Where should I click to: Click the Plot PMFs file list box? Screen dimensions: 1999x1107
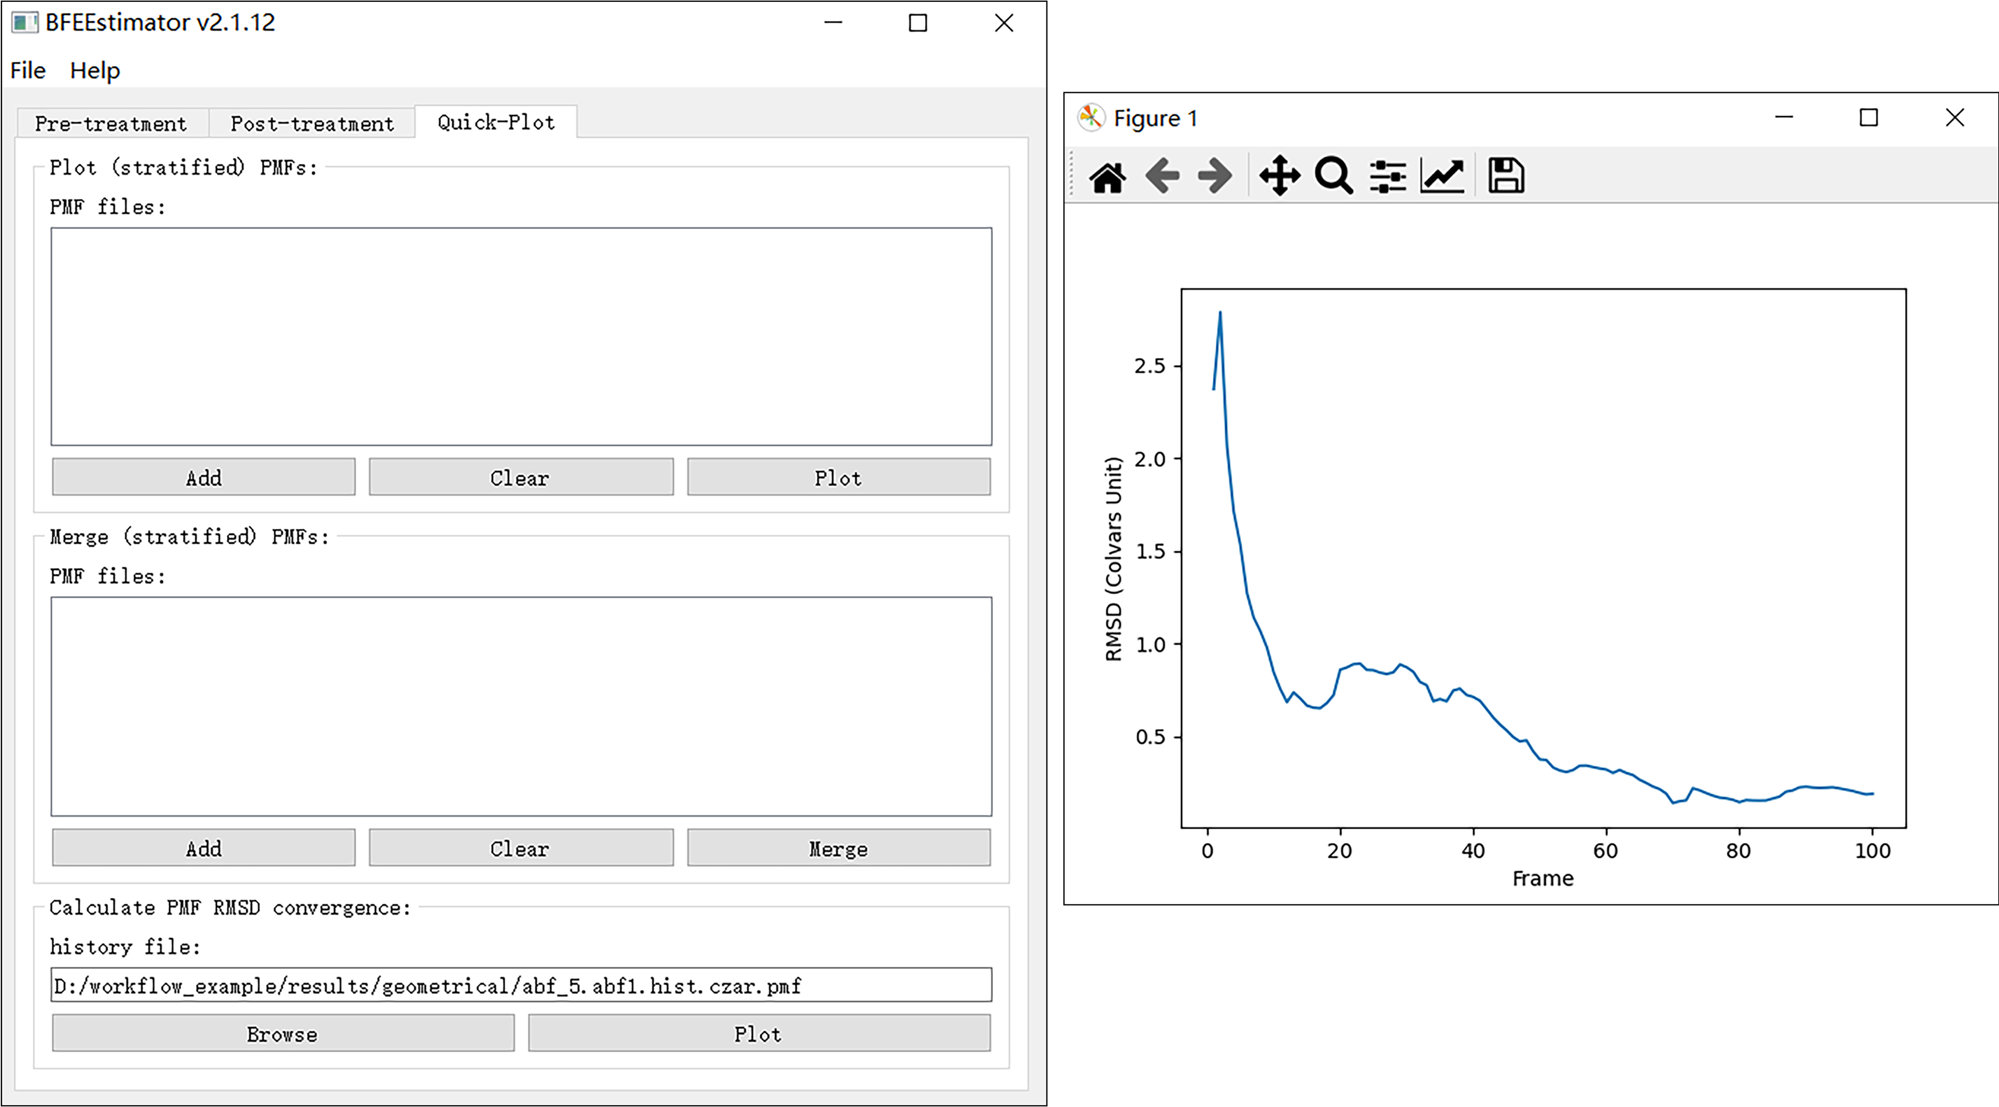pos(521,336)
